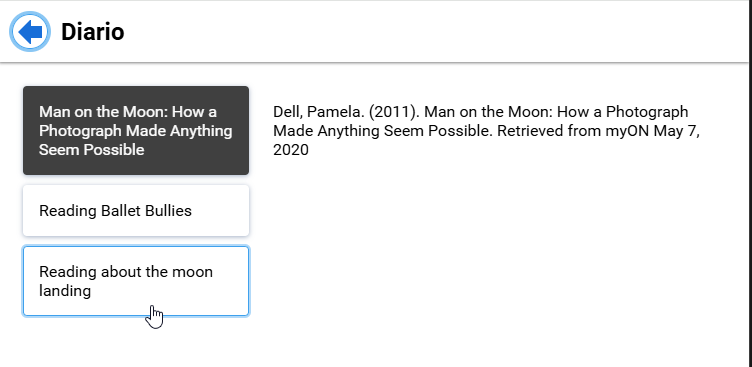Click the Retrieved from myON May 7 line
This screenshot has height=367, width=752.
597,131
